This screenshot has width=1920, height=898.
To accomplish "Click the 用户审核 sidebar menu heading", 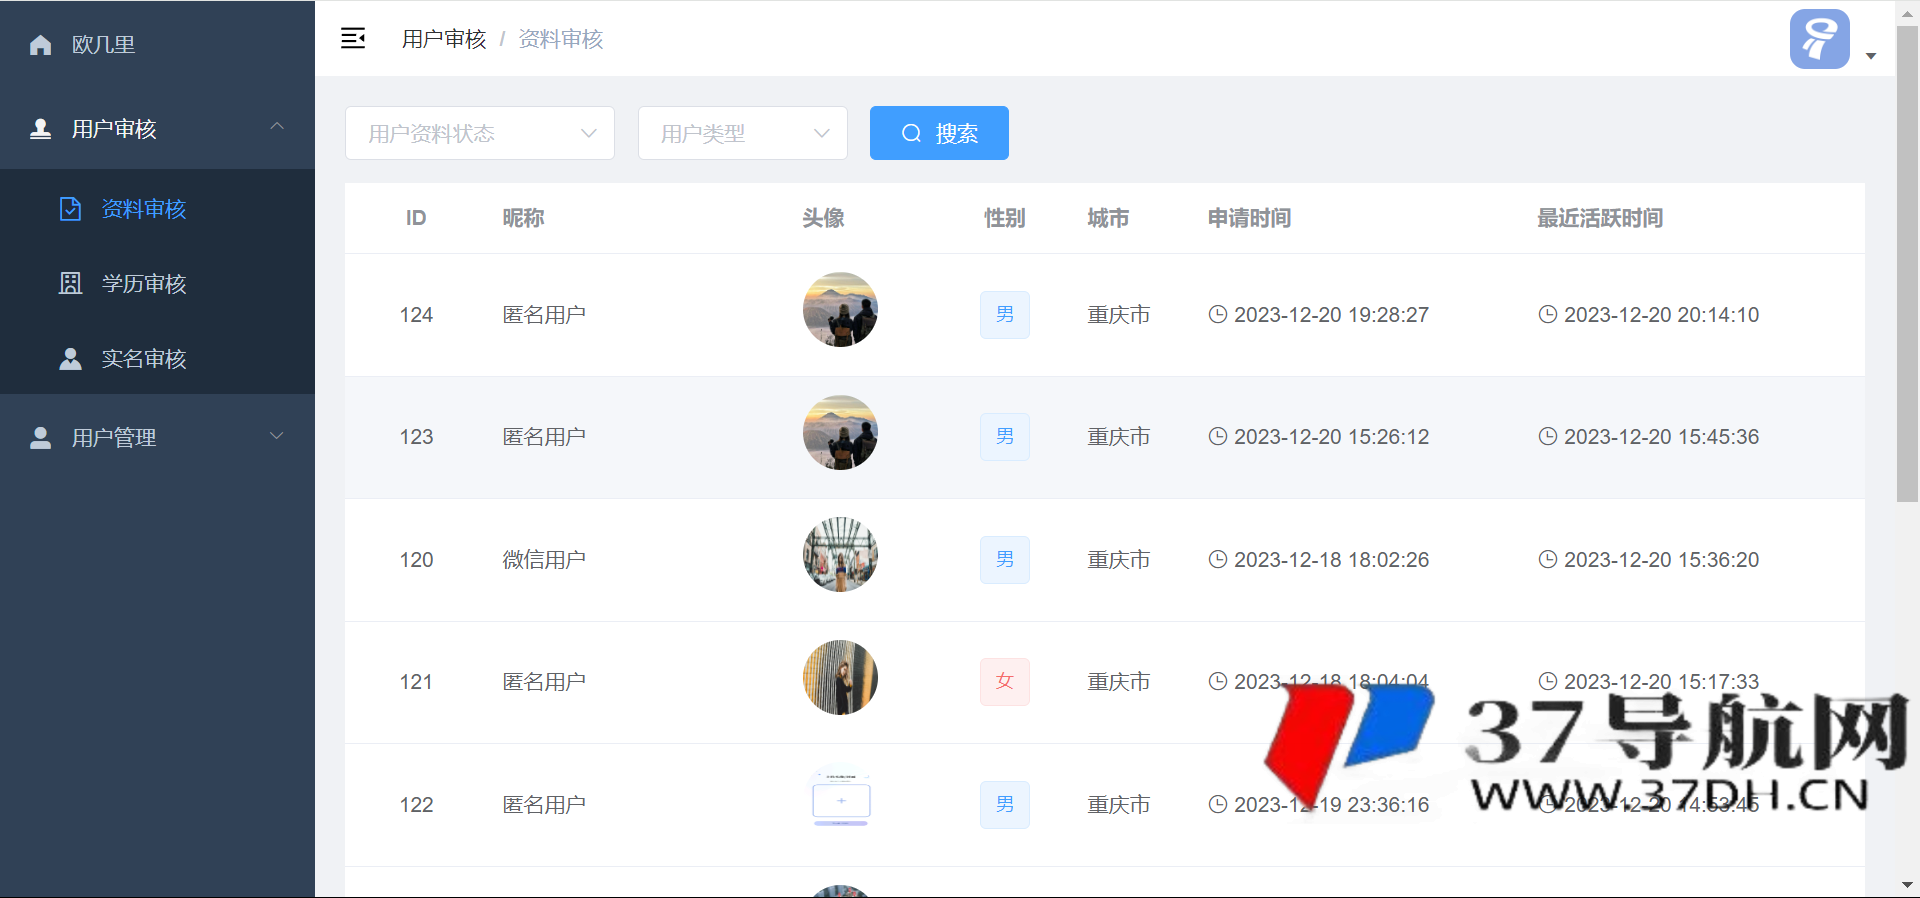I will tap(157, 129).
